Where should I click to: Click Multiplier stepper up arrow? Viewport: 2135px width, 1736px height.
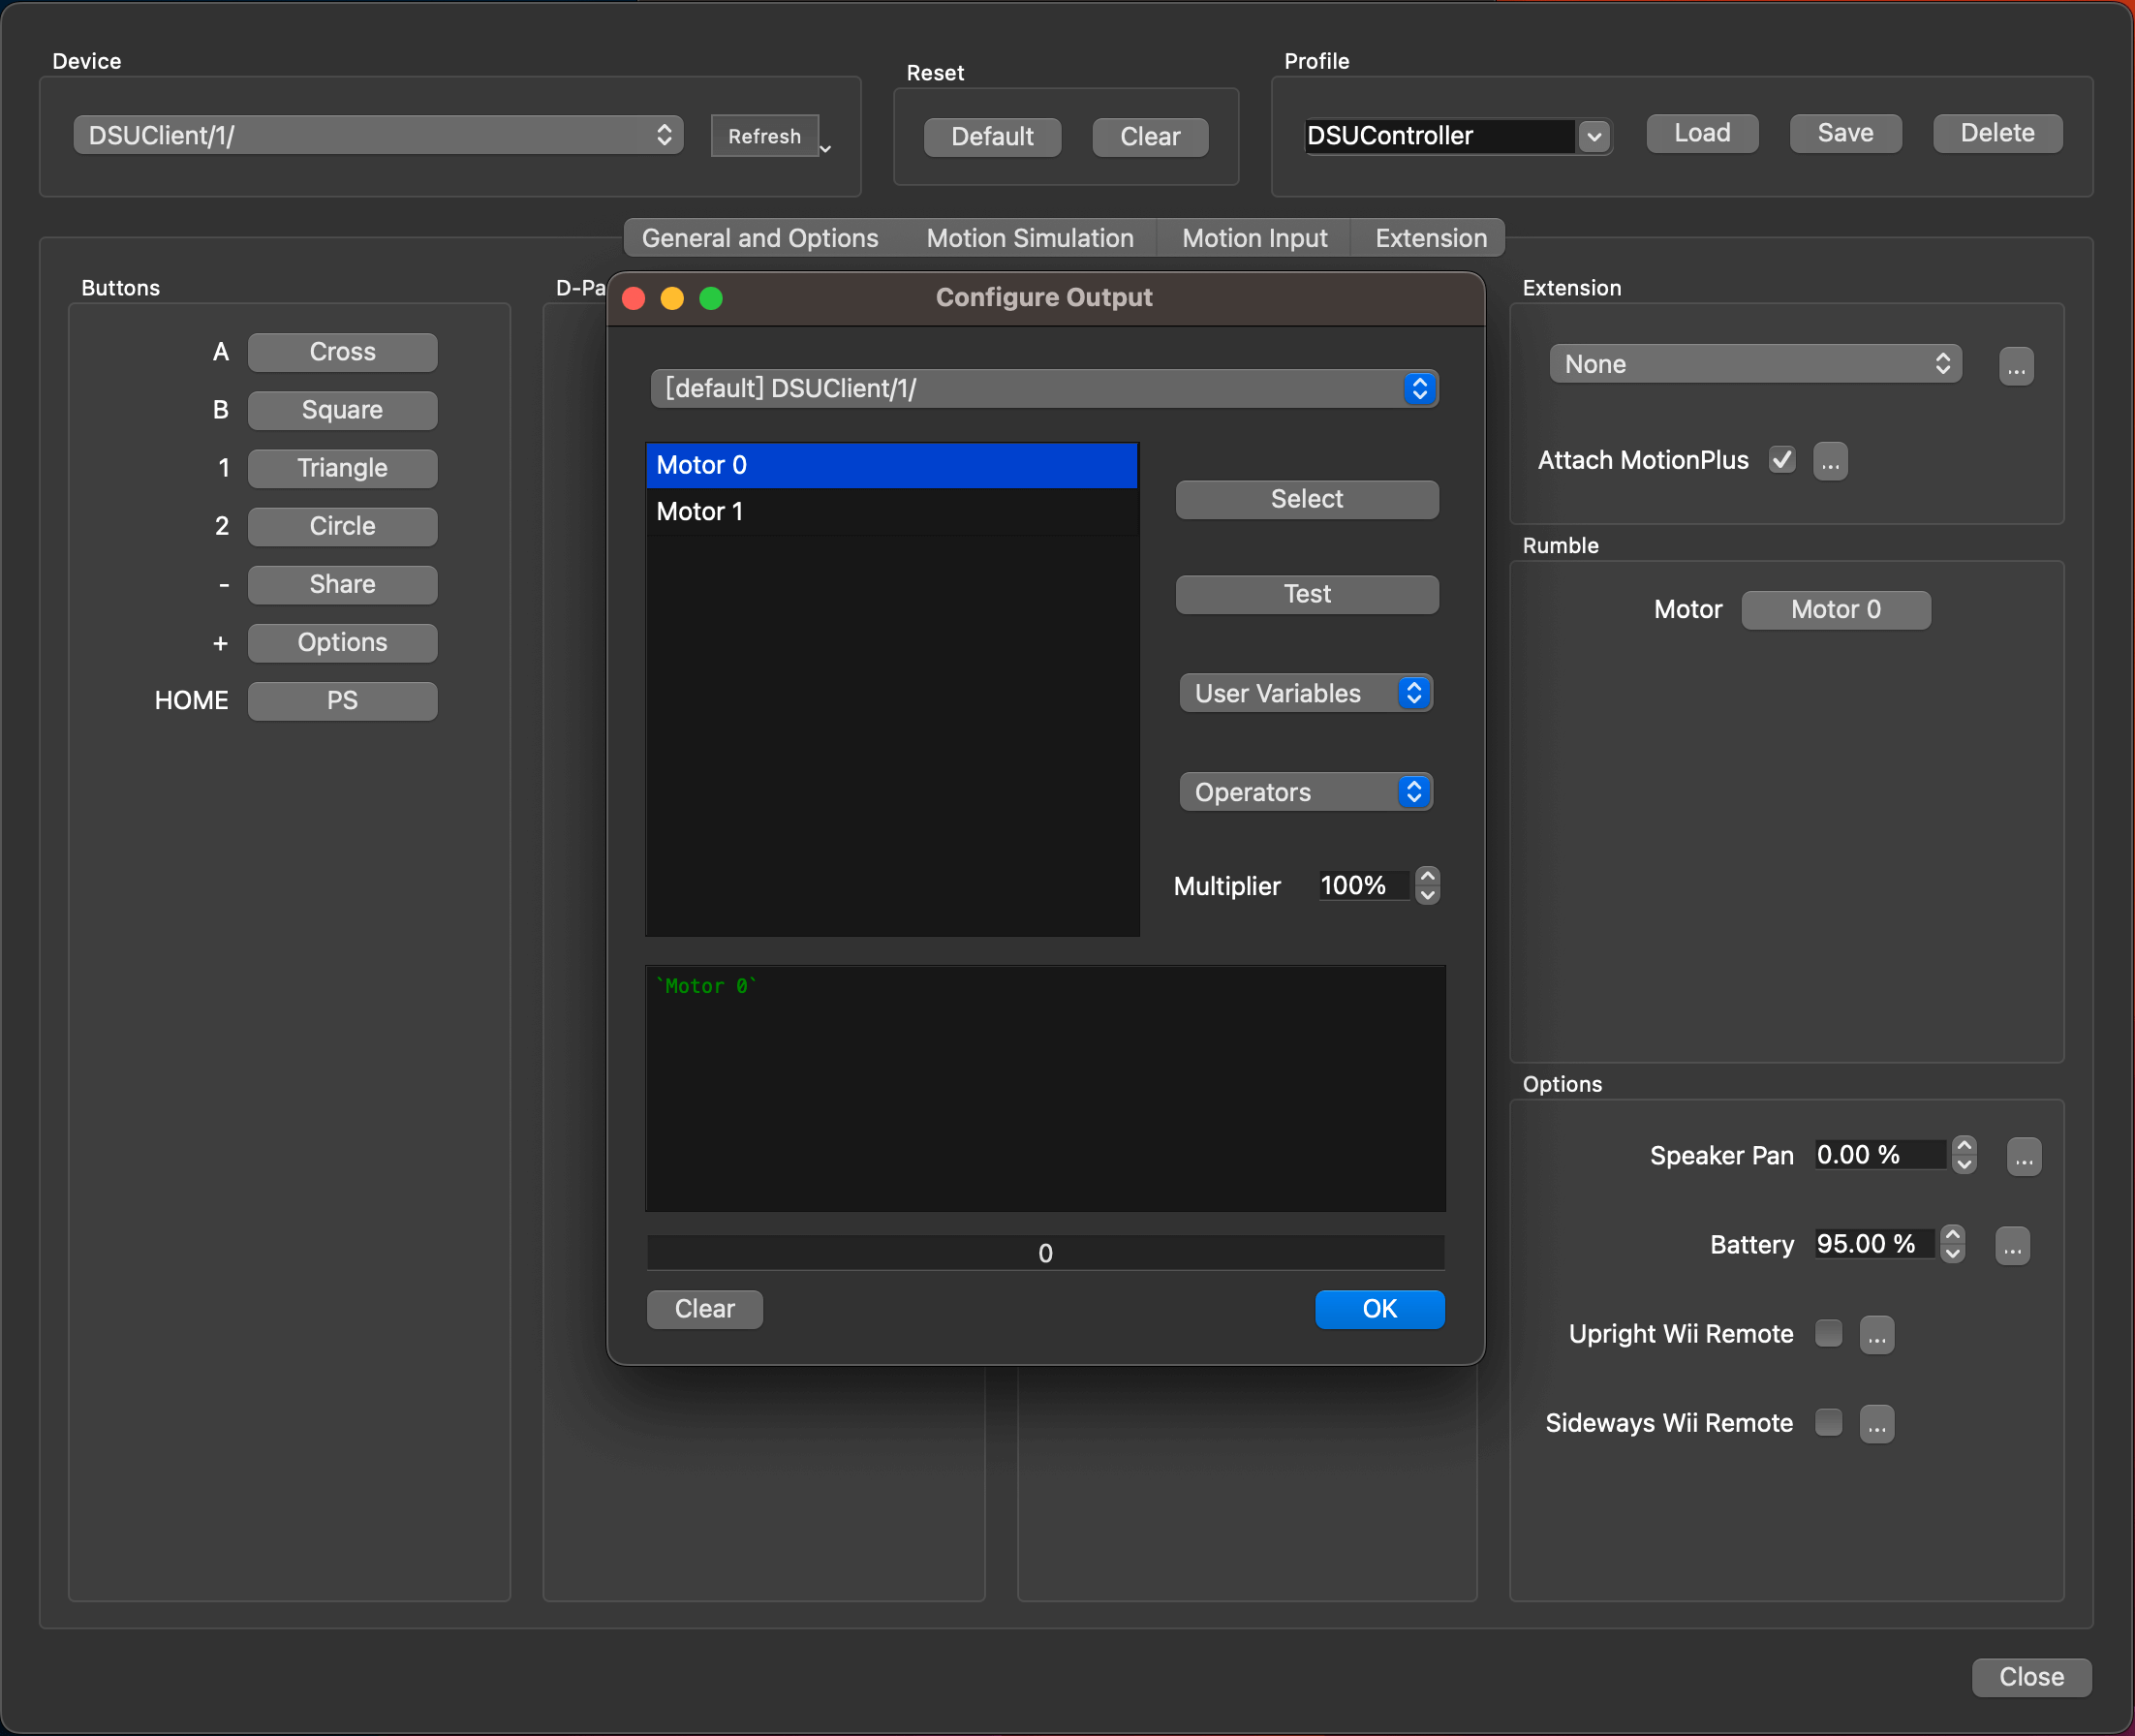tap(1427, 876)
